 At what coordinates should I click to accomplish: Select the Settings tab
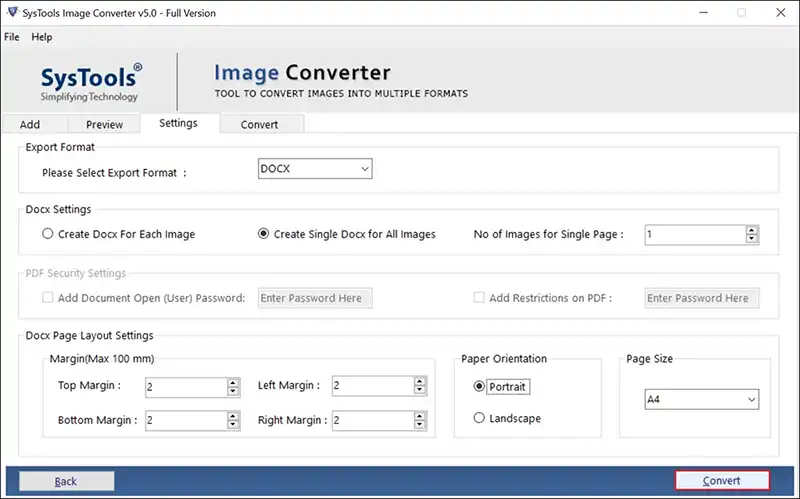pyautogui.click(x=179, y=123)
